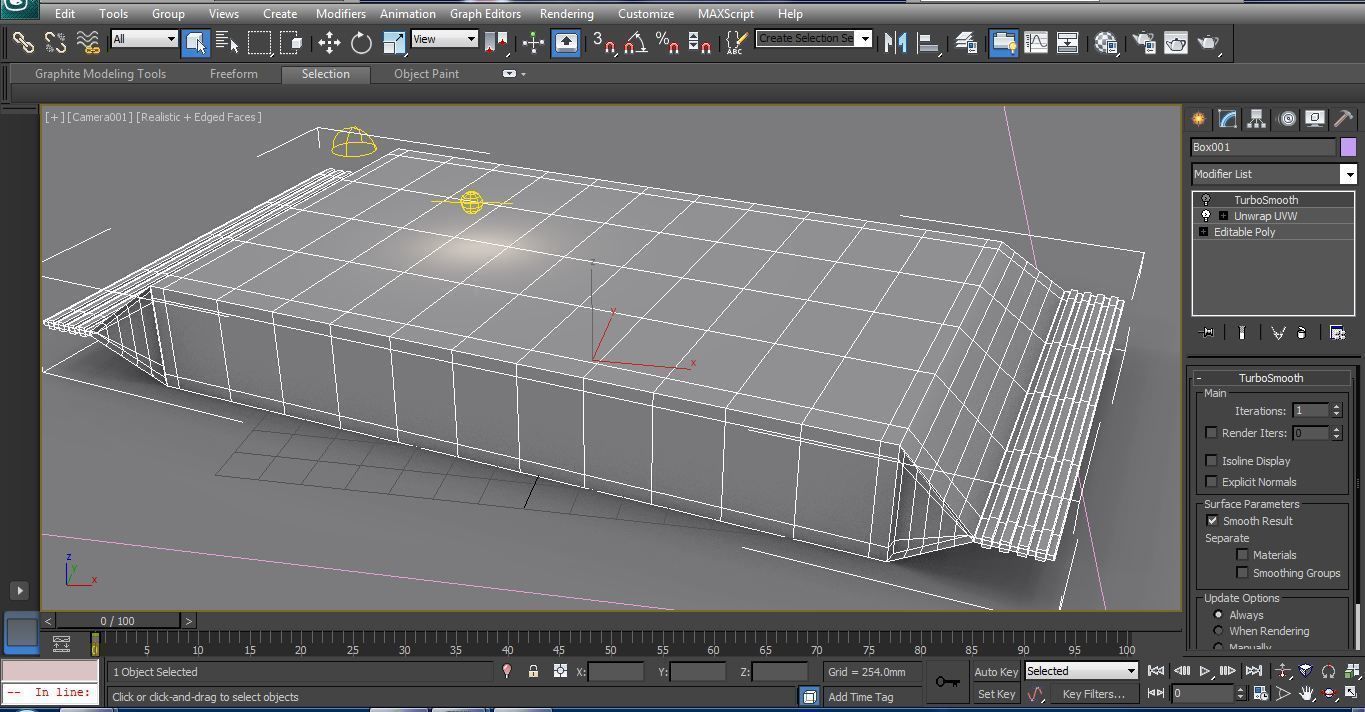Toggle TurboSmooth modifier lightbulb
1365x712 pixels.
click(x=1206, y=200)
